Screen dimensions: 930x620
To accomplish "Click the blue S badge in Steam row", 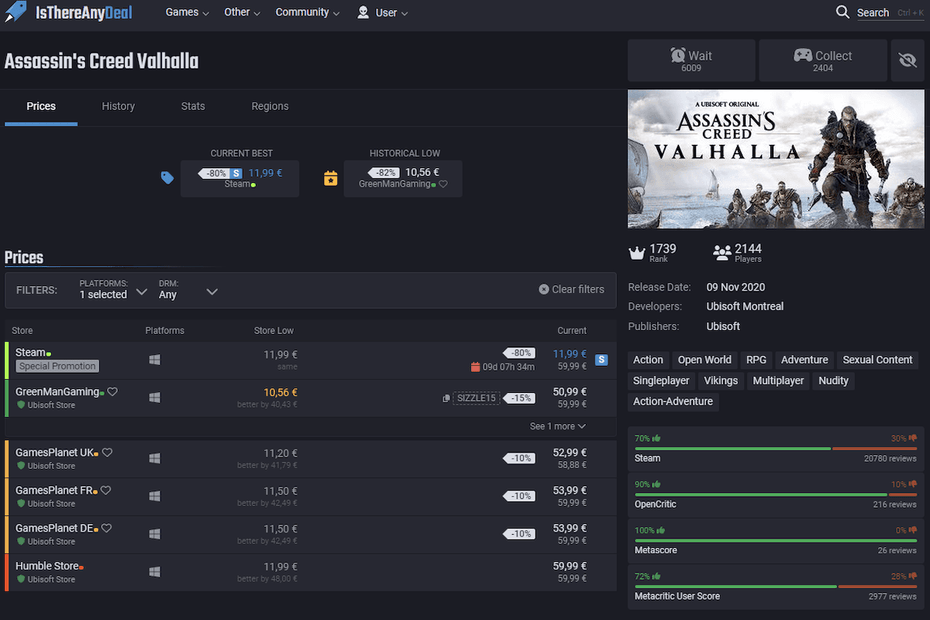I will pos(601,360).
